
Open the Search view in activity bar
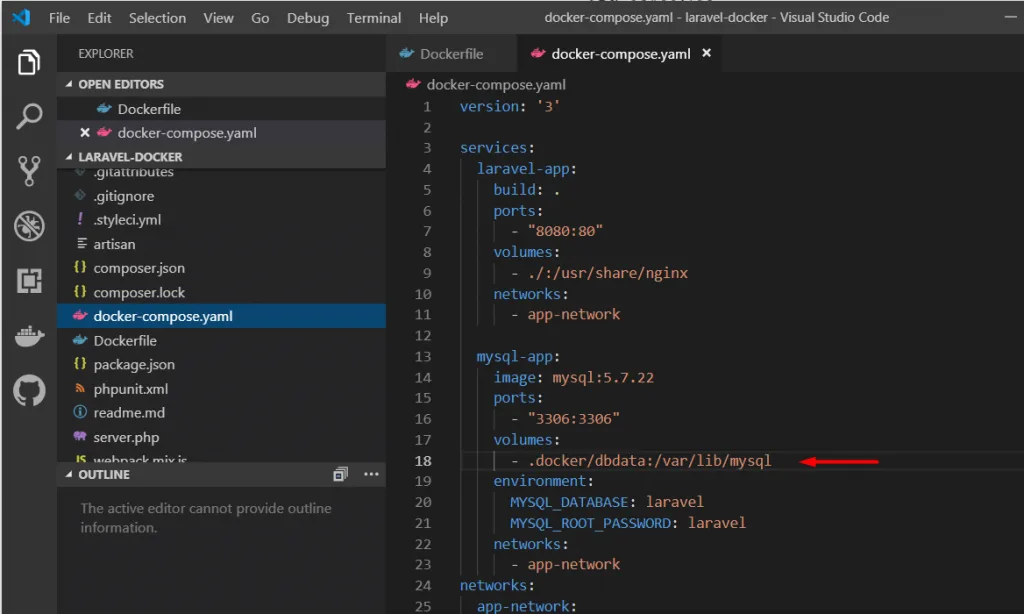(x=29, y=116)
